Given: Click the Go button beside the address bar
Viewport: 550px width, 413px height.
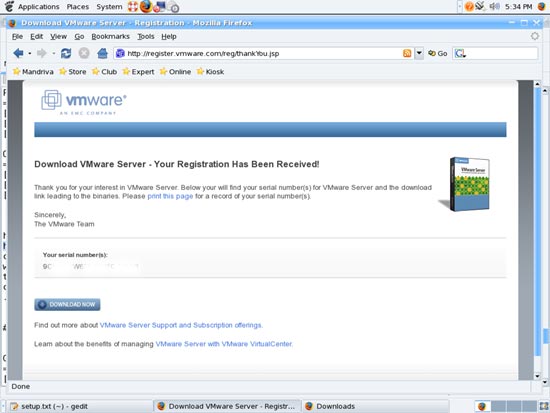Looking at the screenshot, I should click(438, 53).
